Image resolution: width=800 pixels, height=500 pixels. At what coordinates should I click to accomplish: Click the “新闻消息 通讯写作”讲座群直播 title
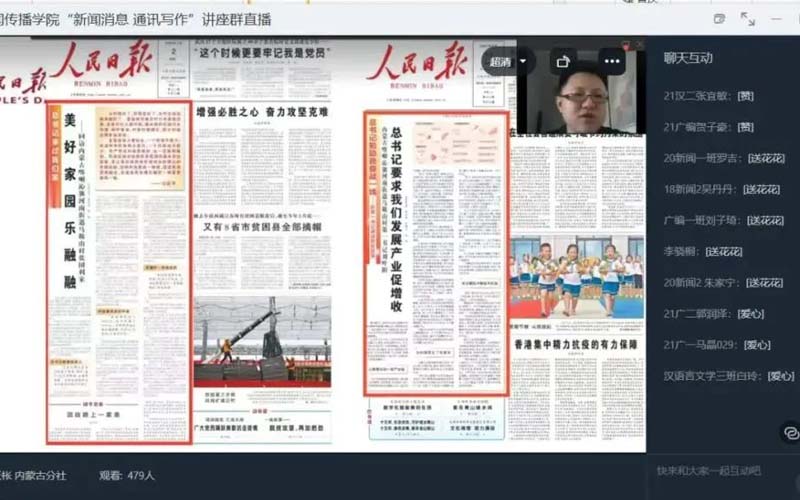[171, 20]
